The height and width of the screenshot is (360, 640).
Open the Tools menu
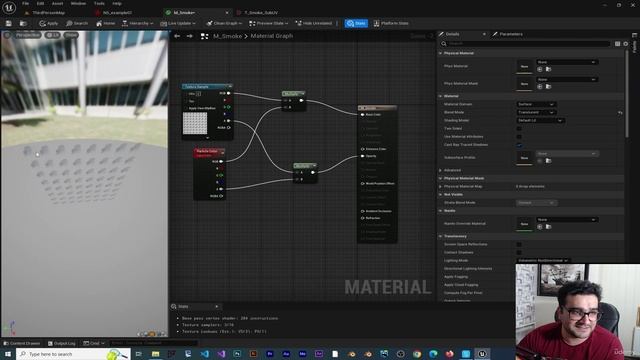click(99, 3)
